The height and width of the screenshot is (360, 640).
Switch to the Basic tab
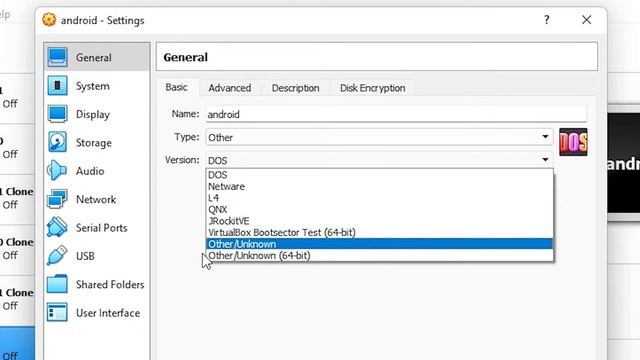point(177,87)
